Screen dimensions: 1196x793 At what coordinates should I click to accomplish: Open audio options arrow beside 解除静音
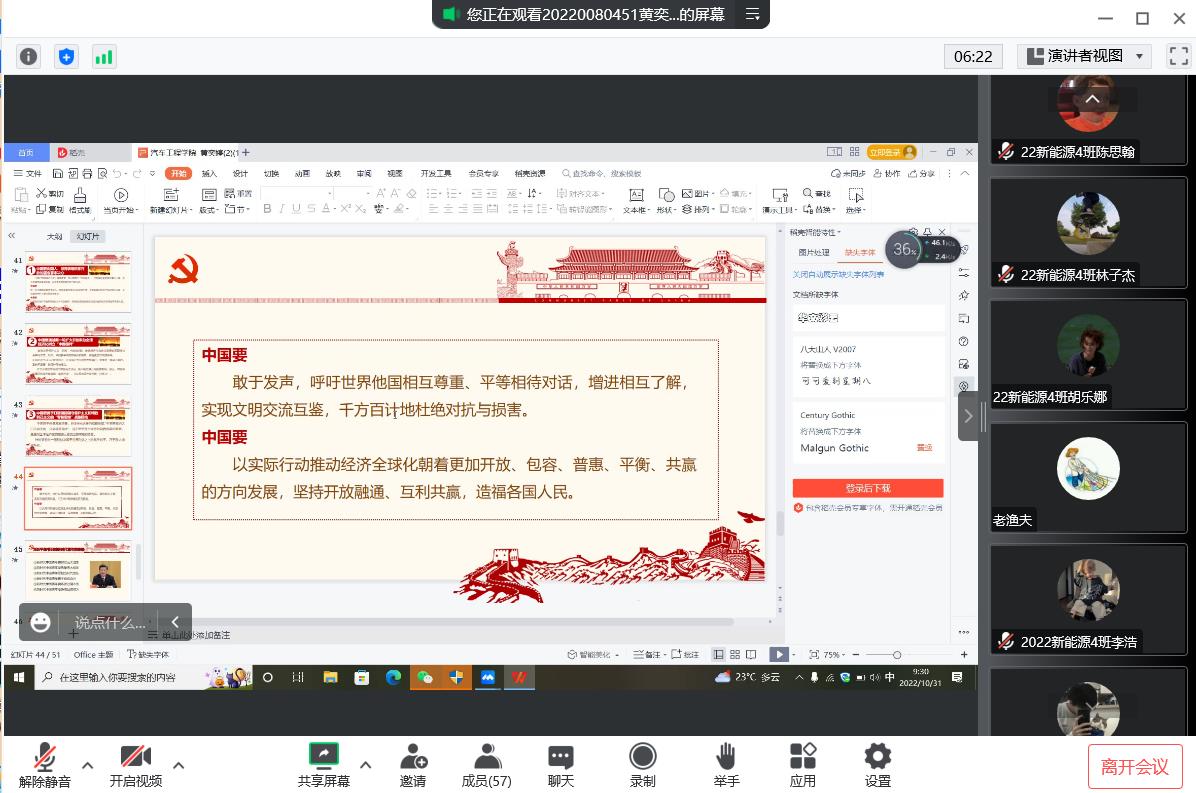(87, 766)
